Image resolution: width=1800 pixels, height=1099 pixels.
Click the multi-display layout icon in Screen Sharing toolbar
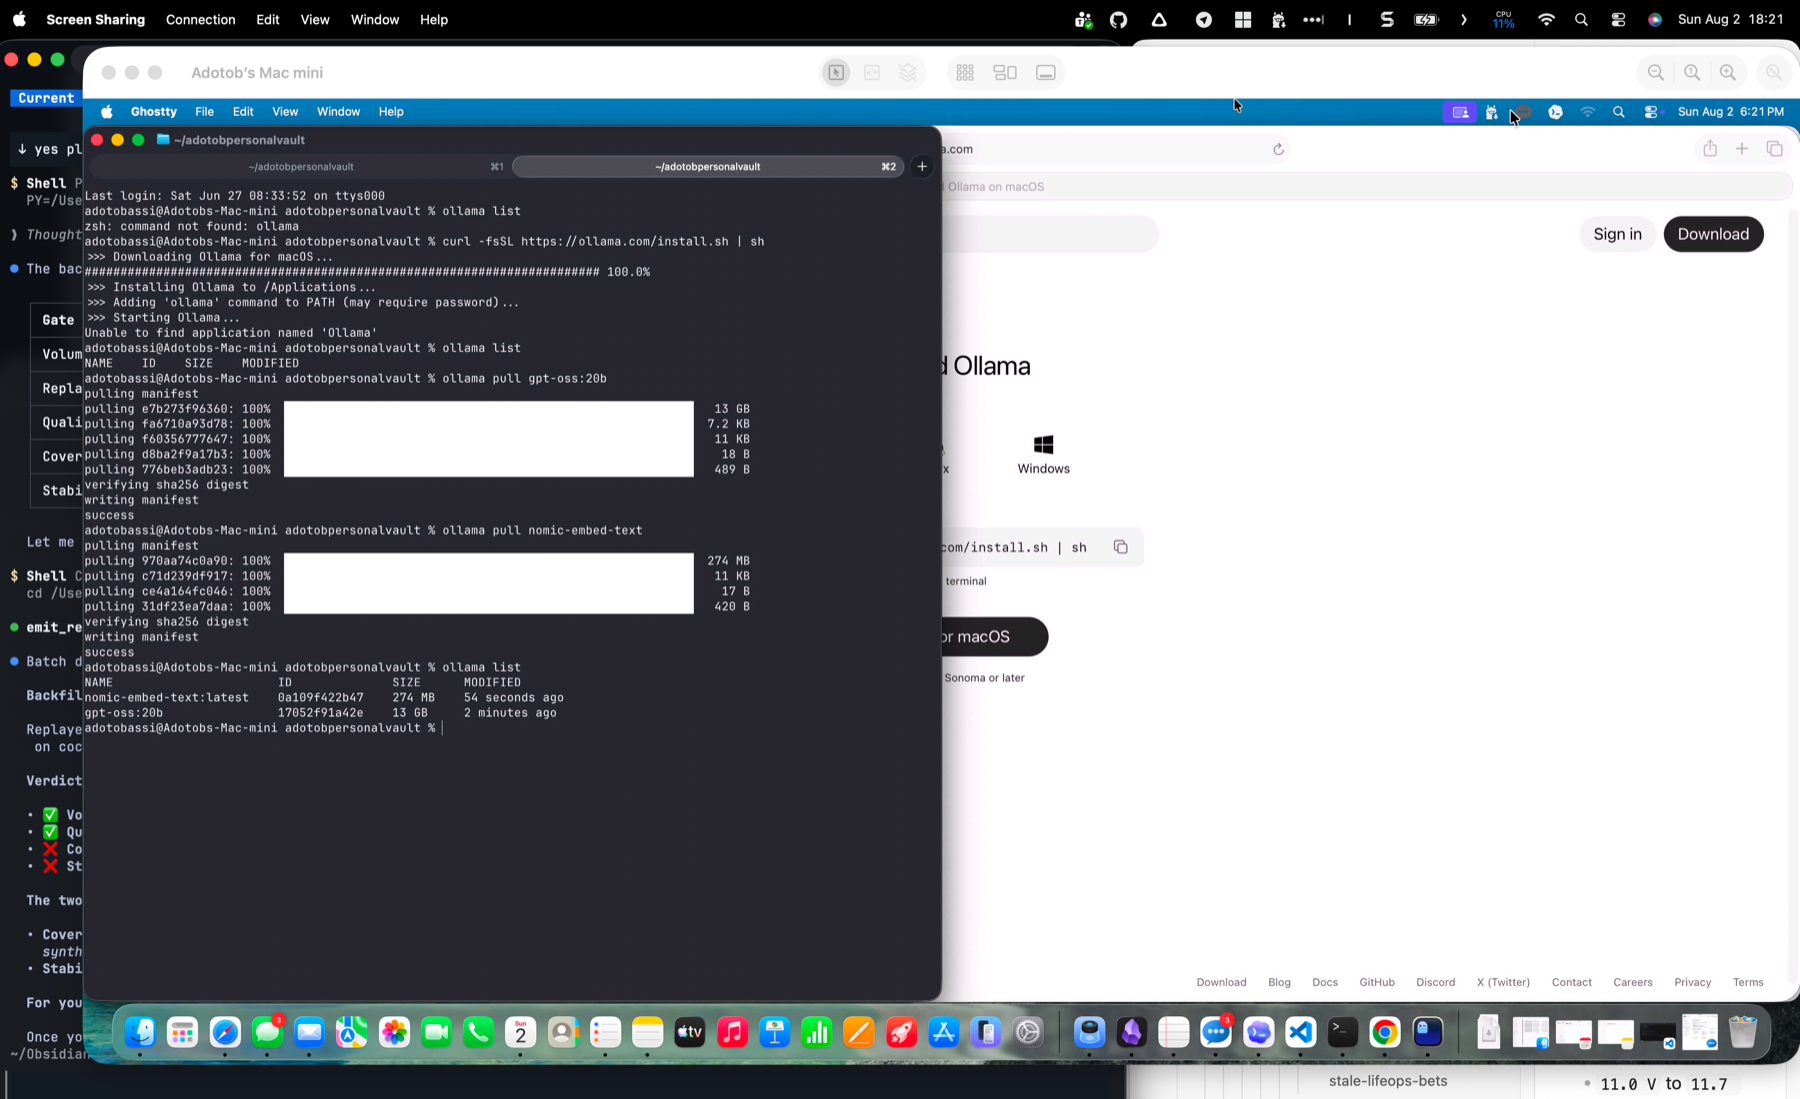tap(1005, 73)
